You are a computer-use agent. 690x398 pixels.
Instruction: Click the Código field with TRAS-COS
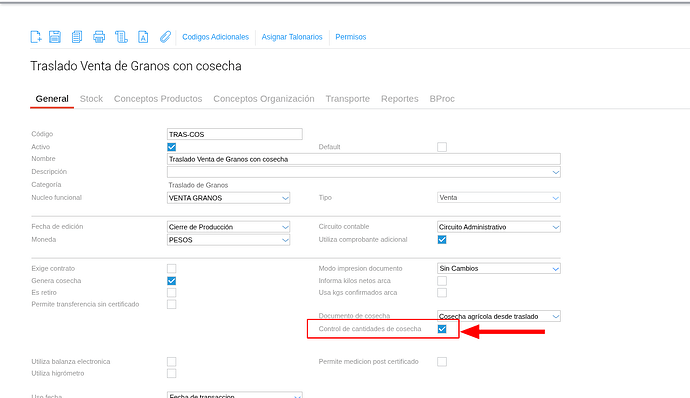tap(235, 134)
